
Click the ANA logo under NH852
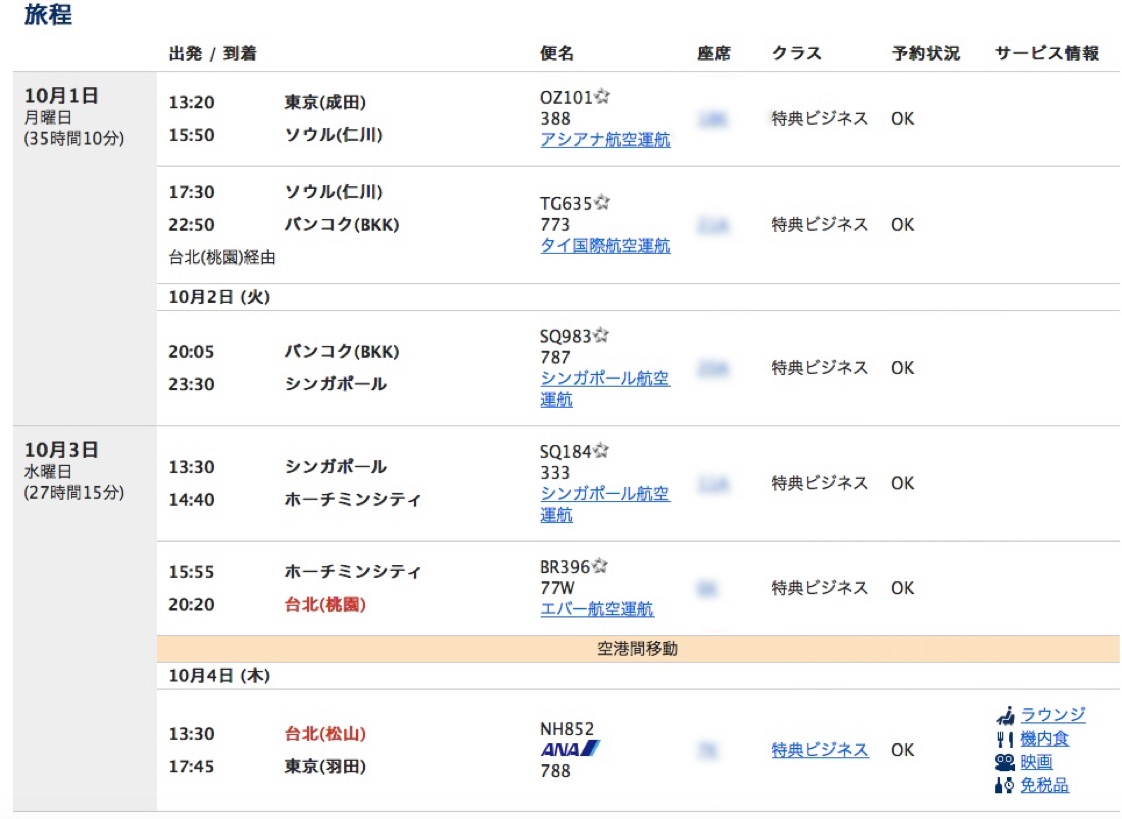point(570,749)
